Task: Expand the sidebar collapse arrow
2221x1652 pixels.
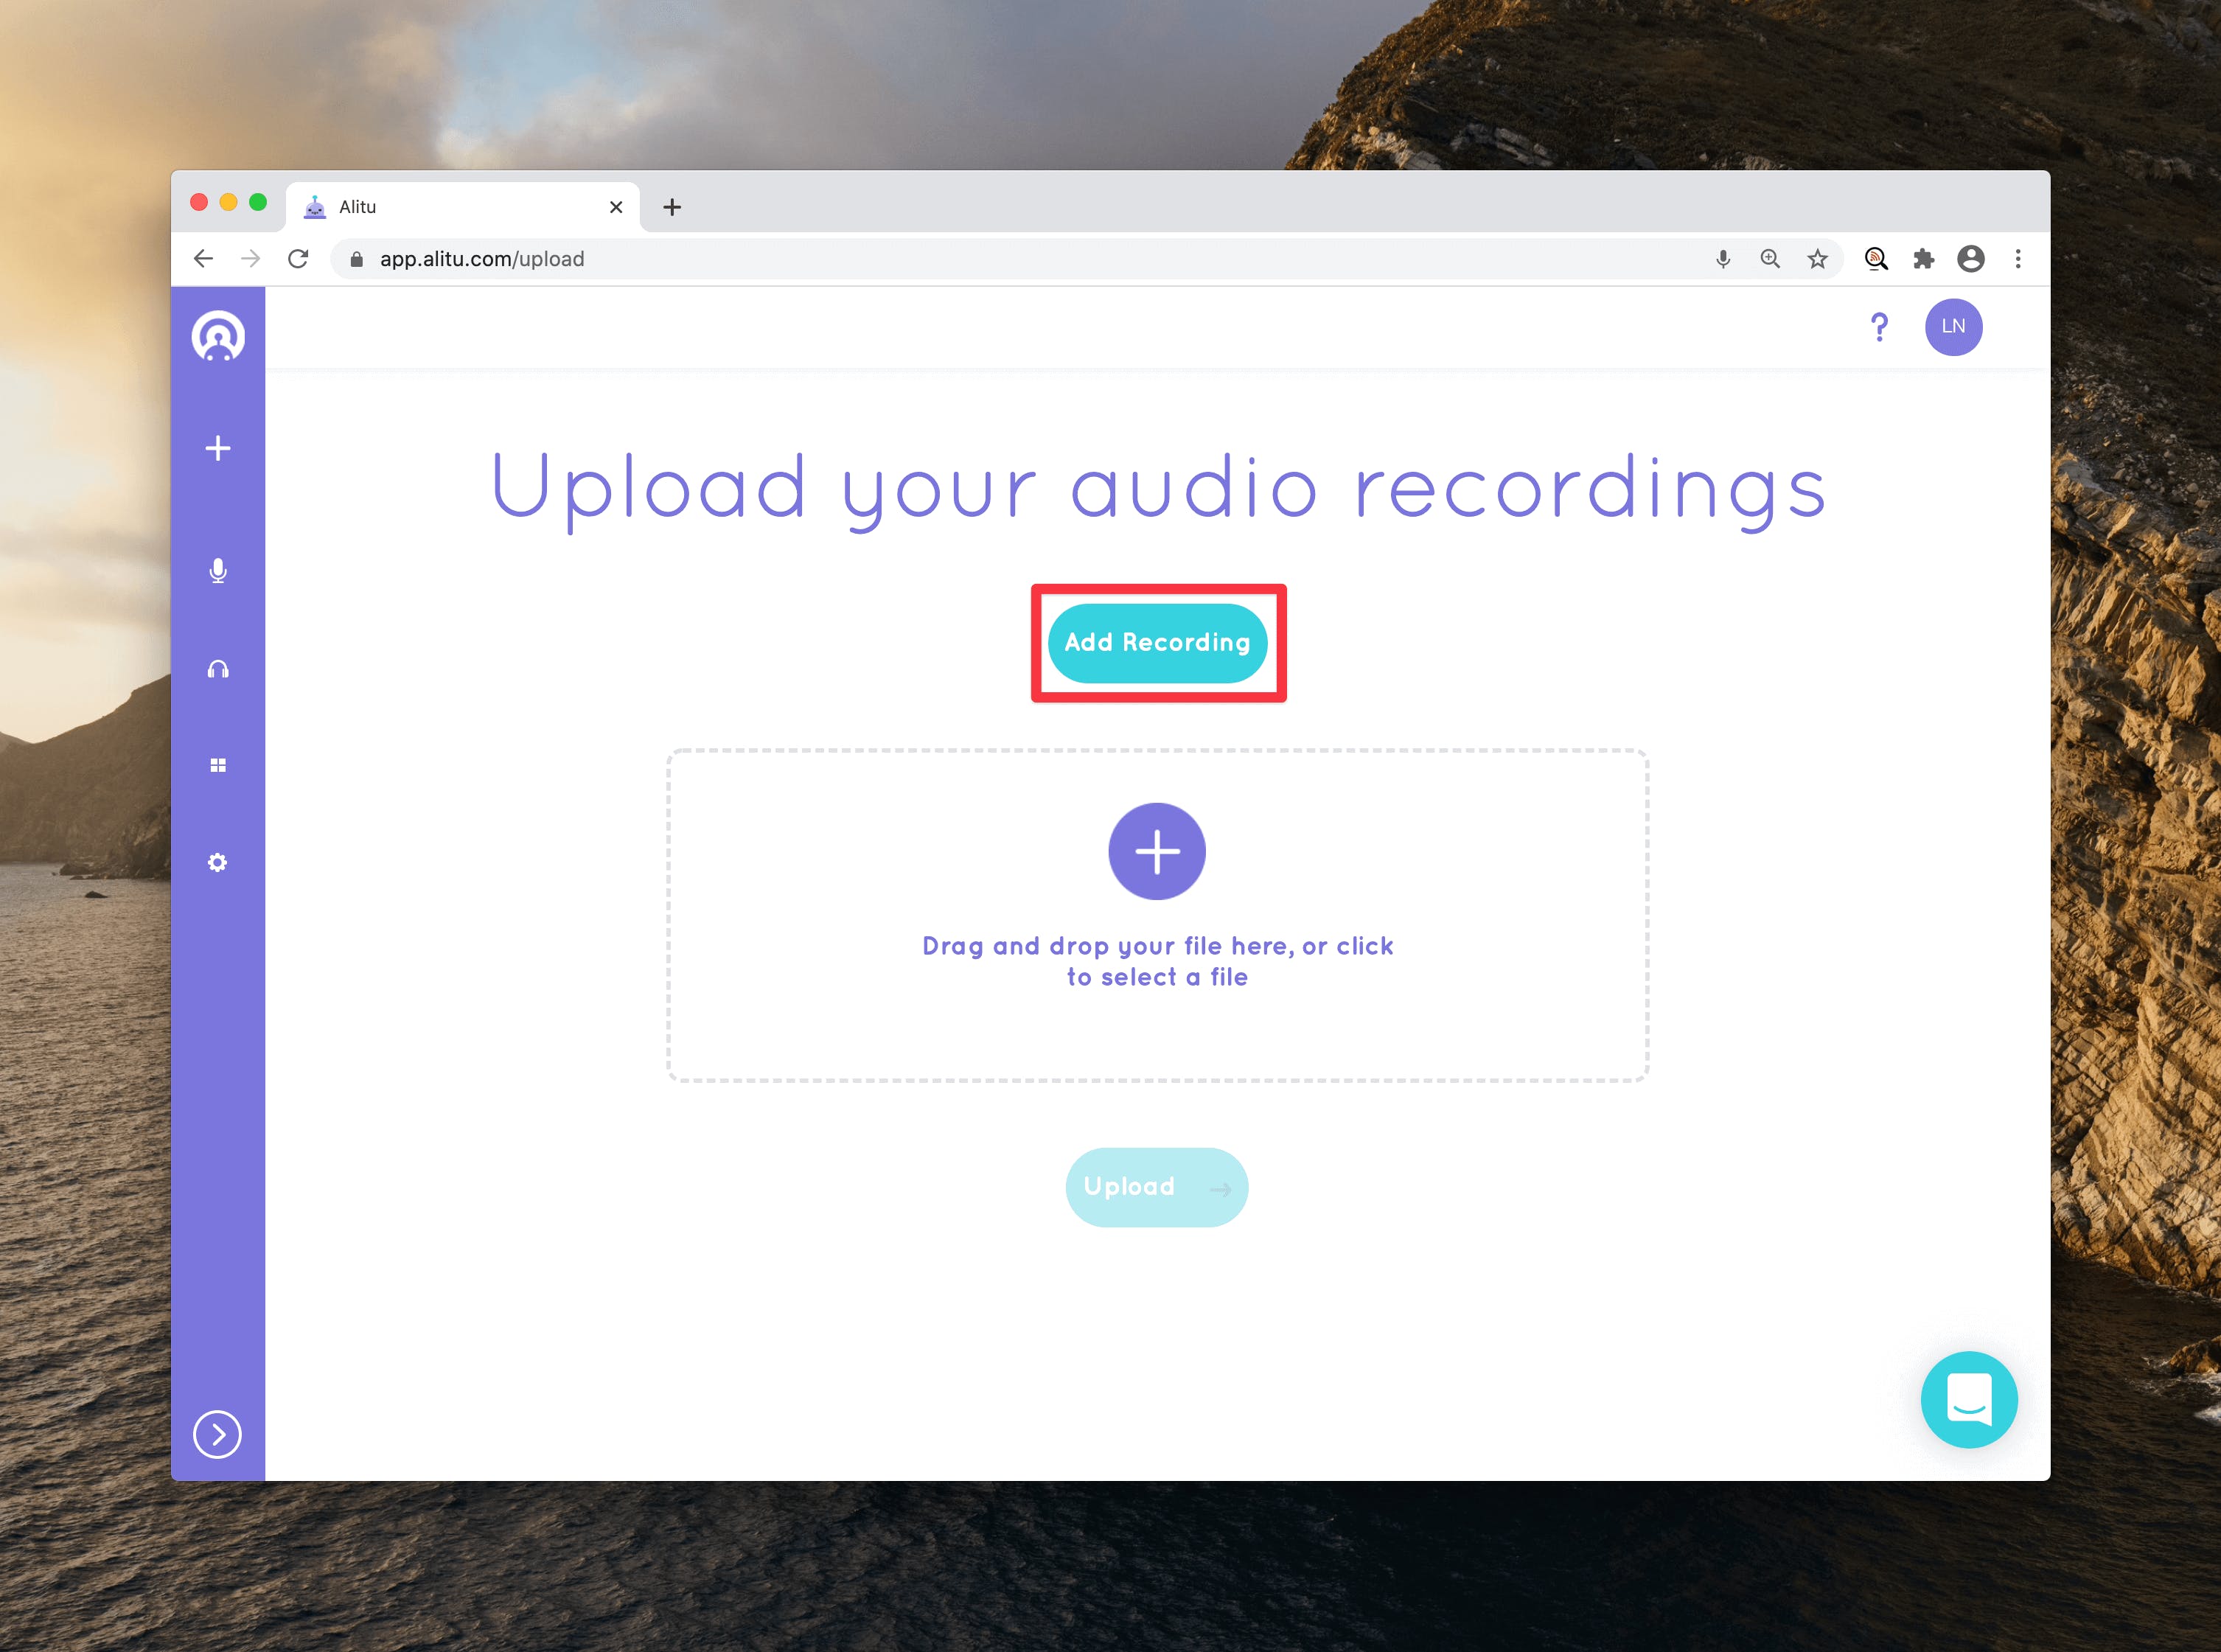Action: pos(220,1433)
